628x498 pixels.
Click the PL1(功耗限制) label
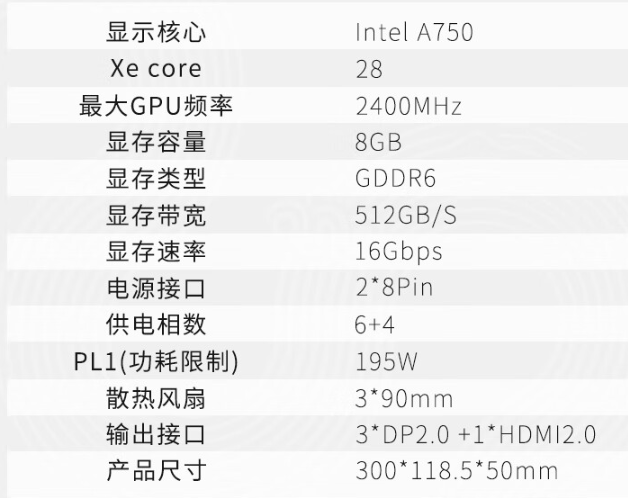click(x=155, y=360)
